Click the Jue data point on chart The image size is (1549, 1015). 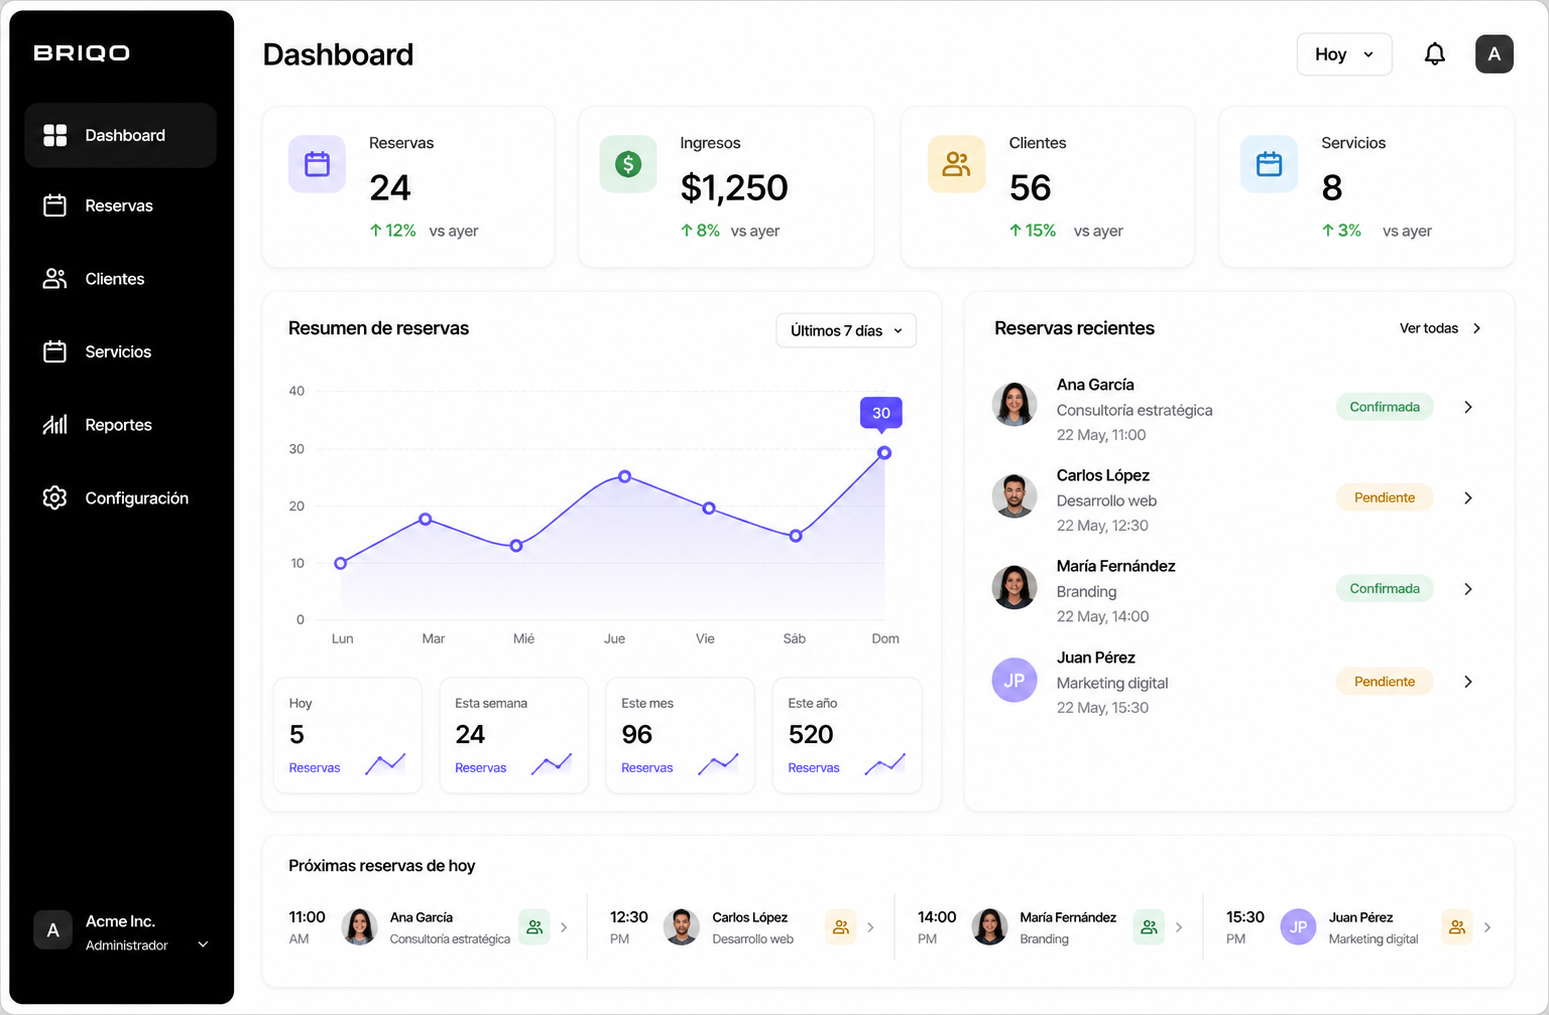(x=625, y=477)
